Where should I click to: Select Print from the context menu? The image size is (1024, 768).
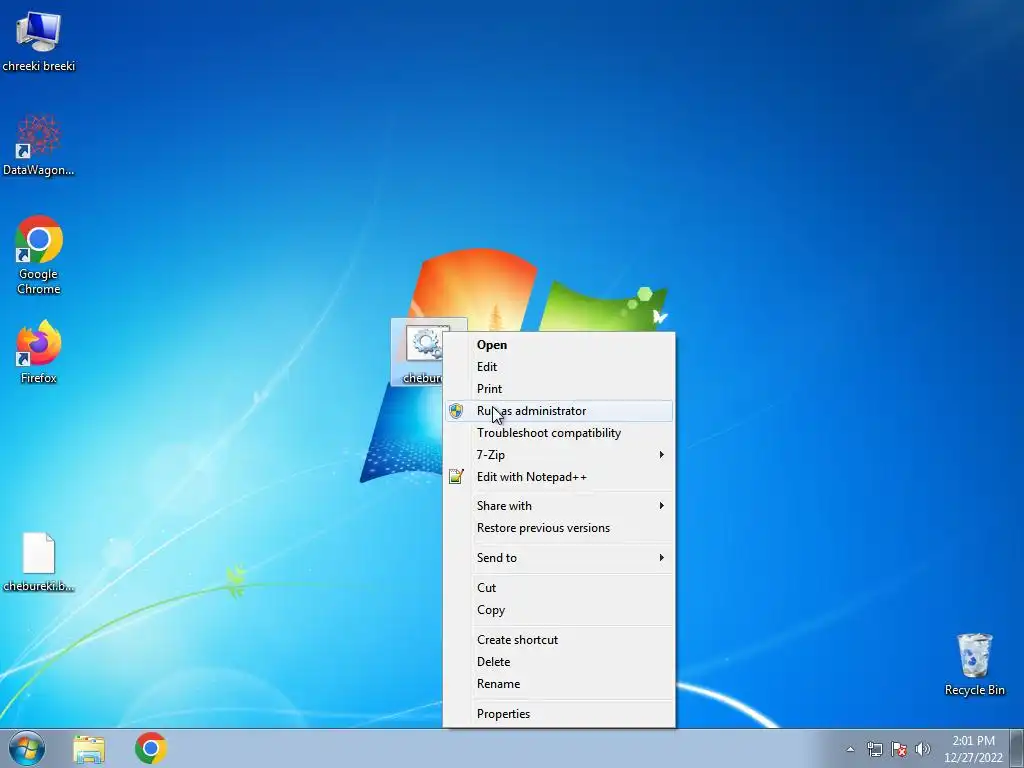[559, 389]
